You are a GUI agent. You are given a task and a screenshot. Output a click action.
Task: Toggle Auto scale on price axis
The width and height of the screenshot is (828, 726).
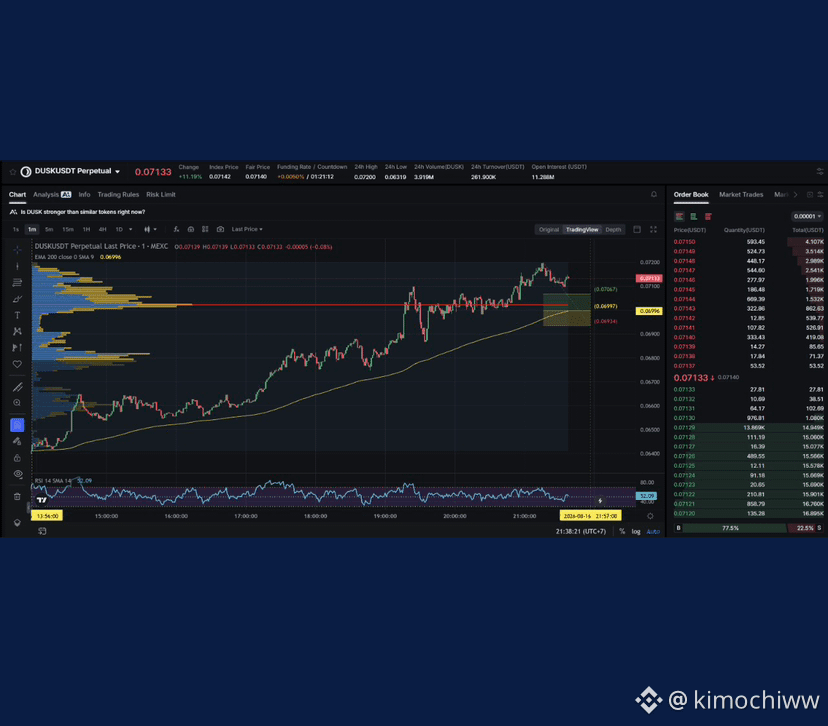653,531
